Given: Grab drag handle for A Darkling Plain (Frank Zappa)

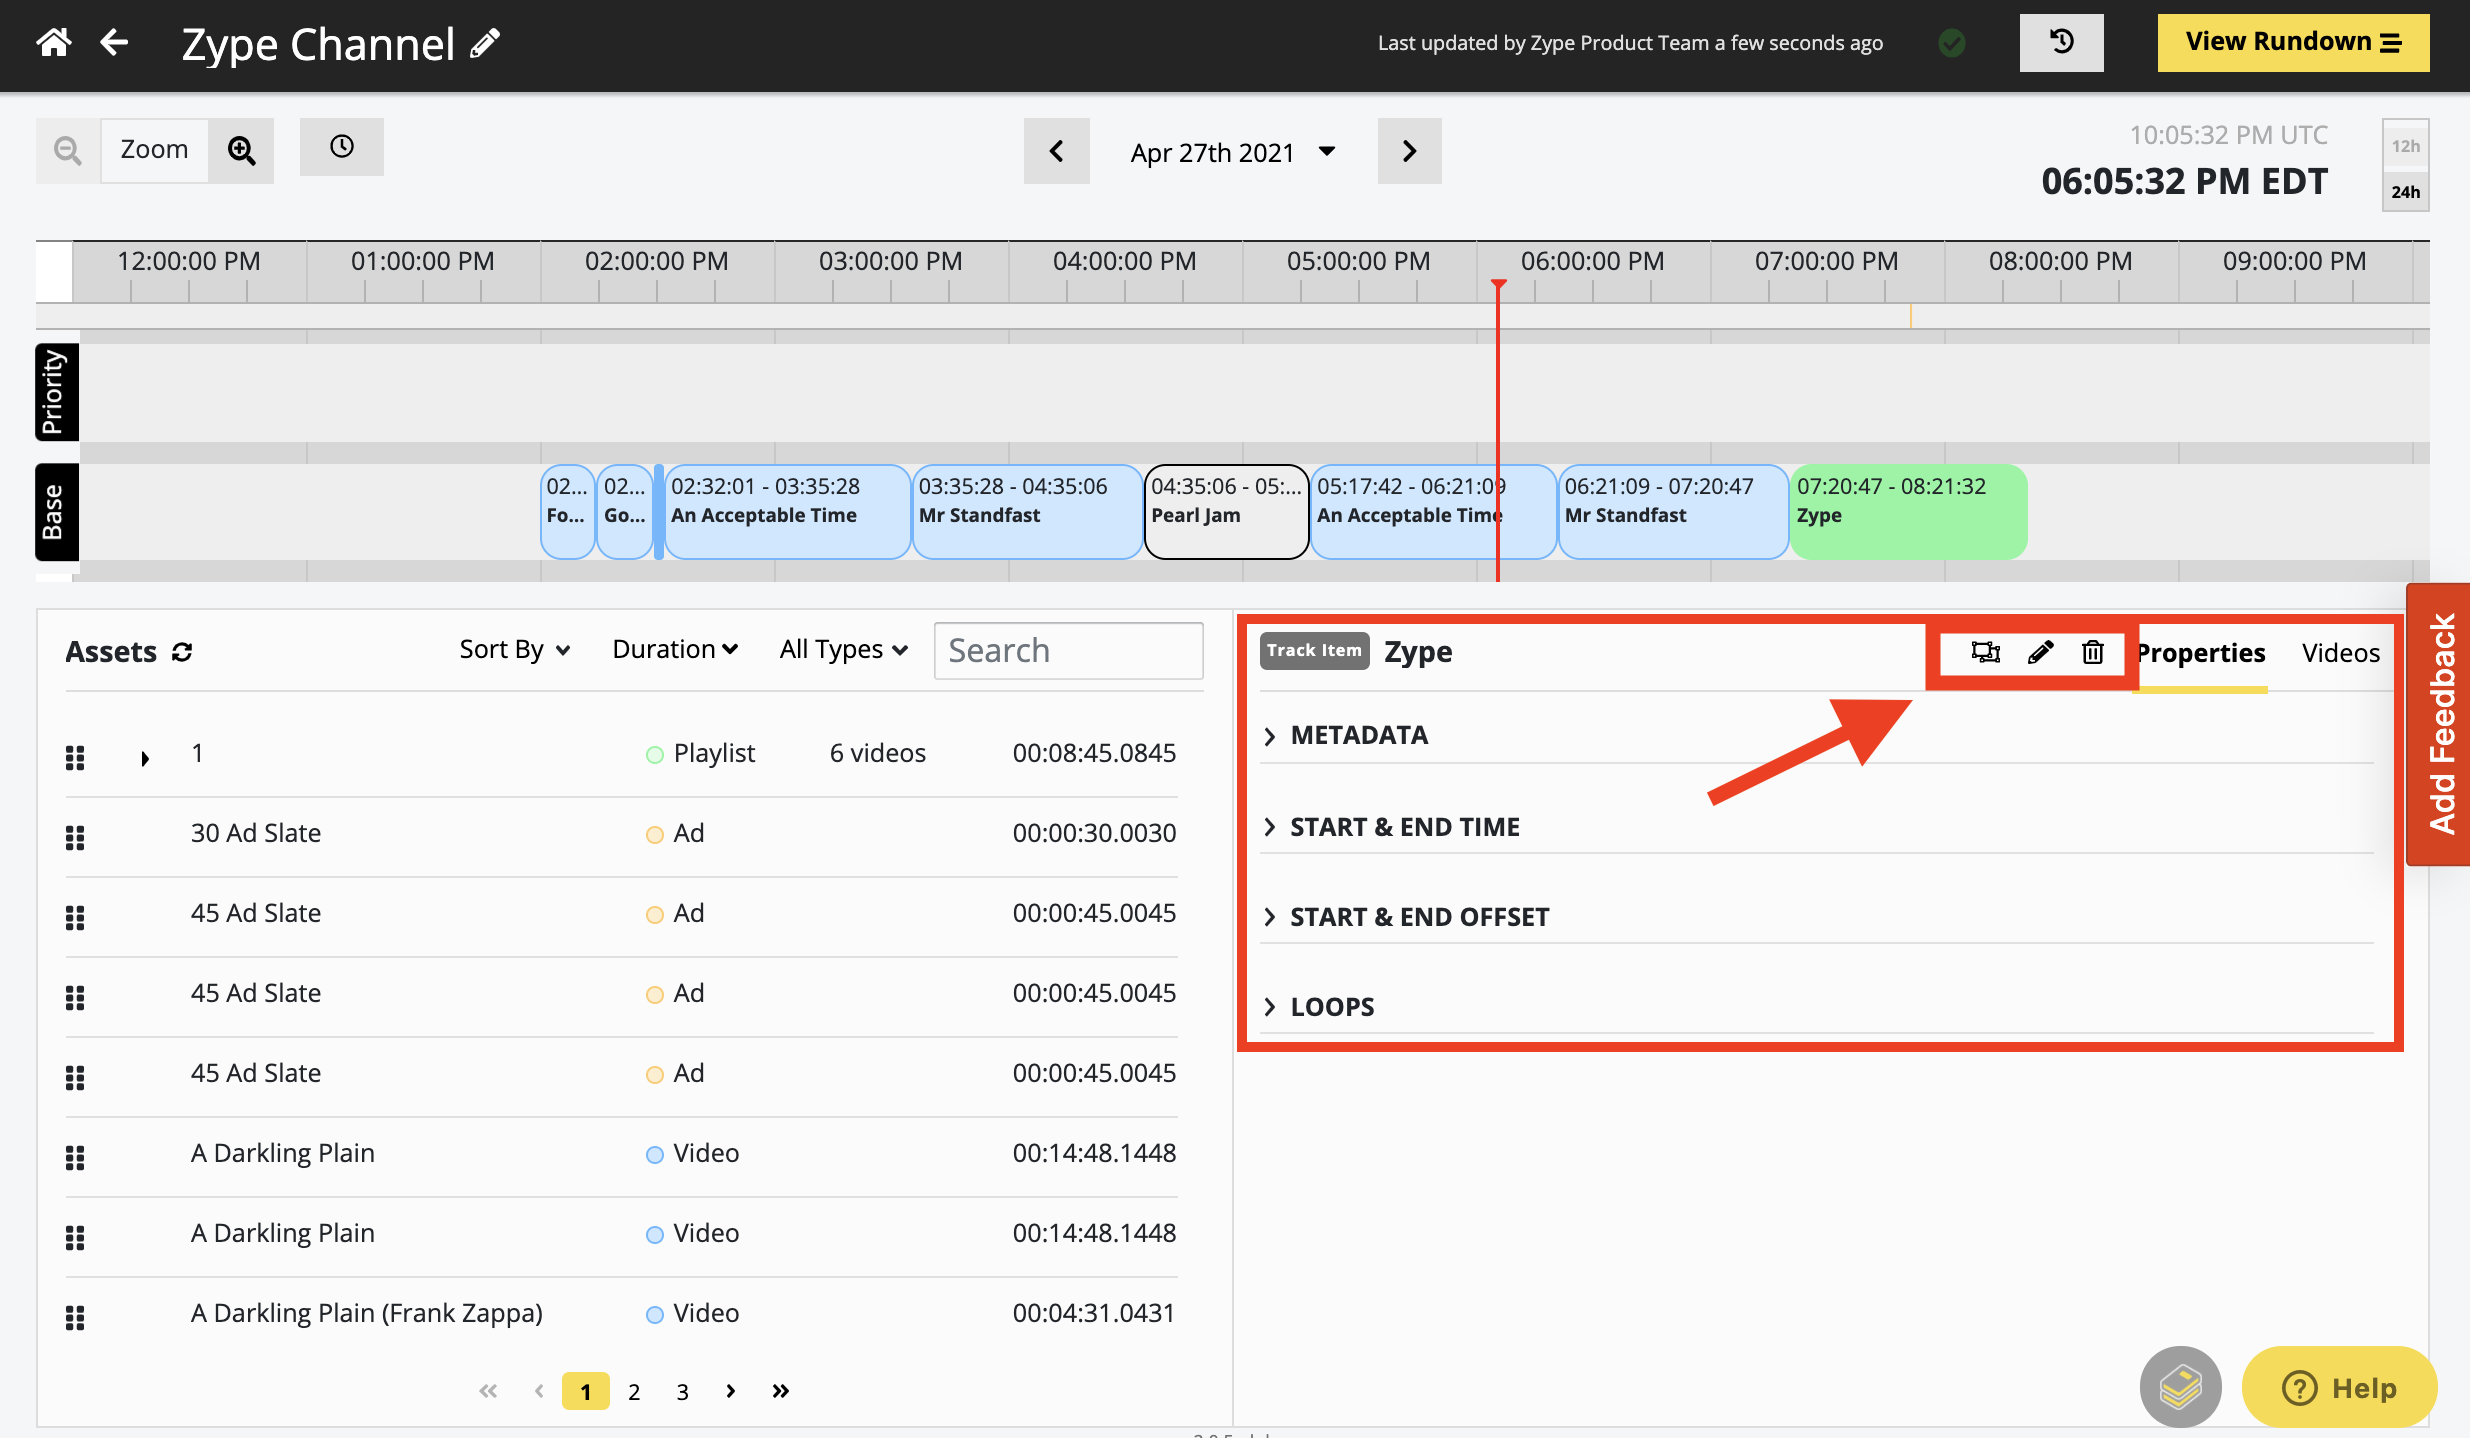Looking at the screenshot, I should pos(75,1318).
